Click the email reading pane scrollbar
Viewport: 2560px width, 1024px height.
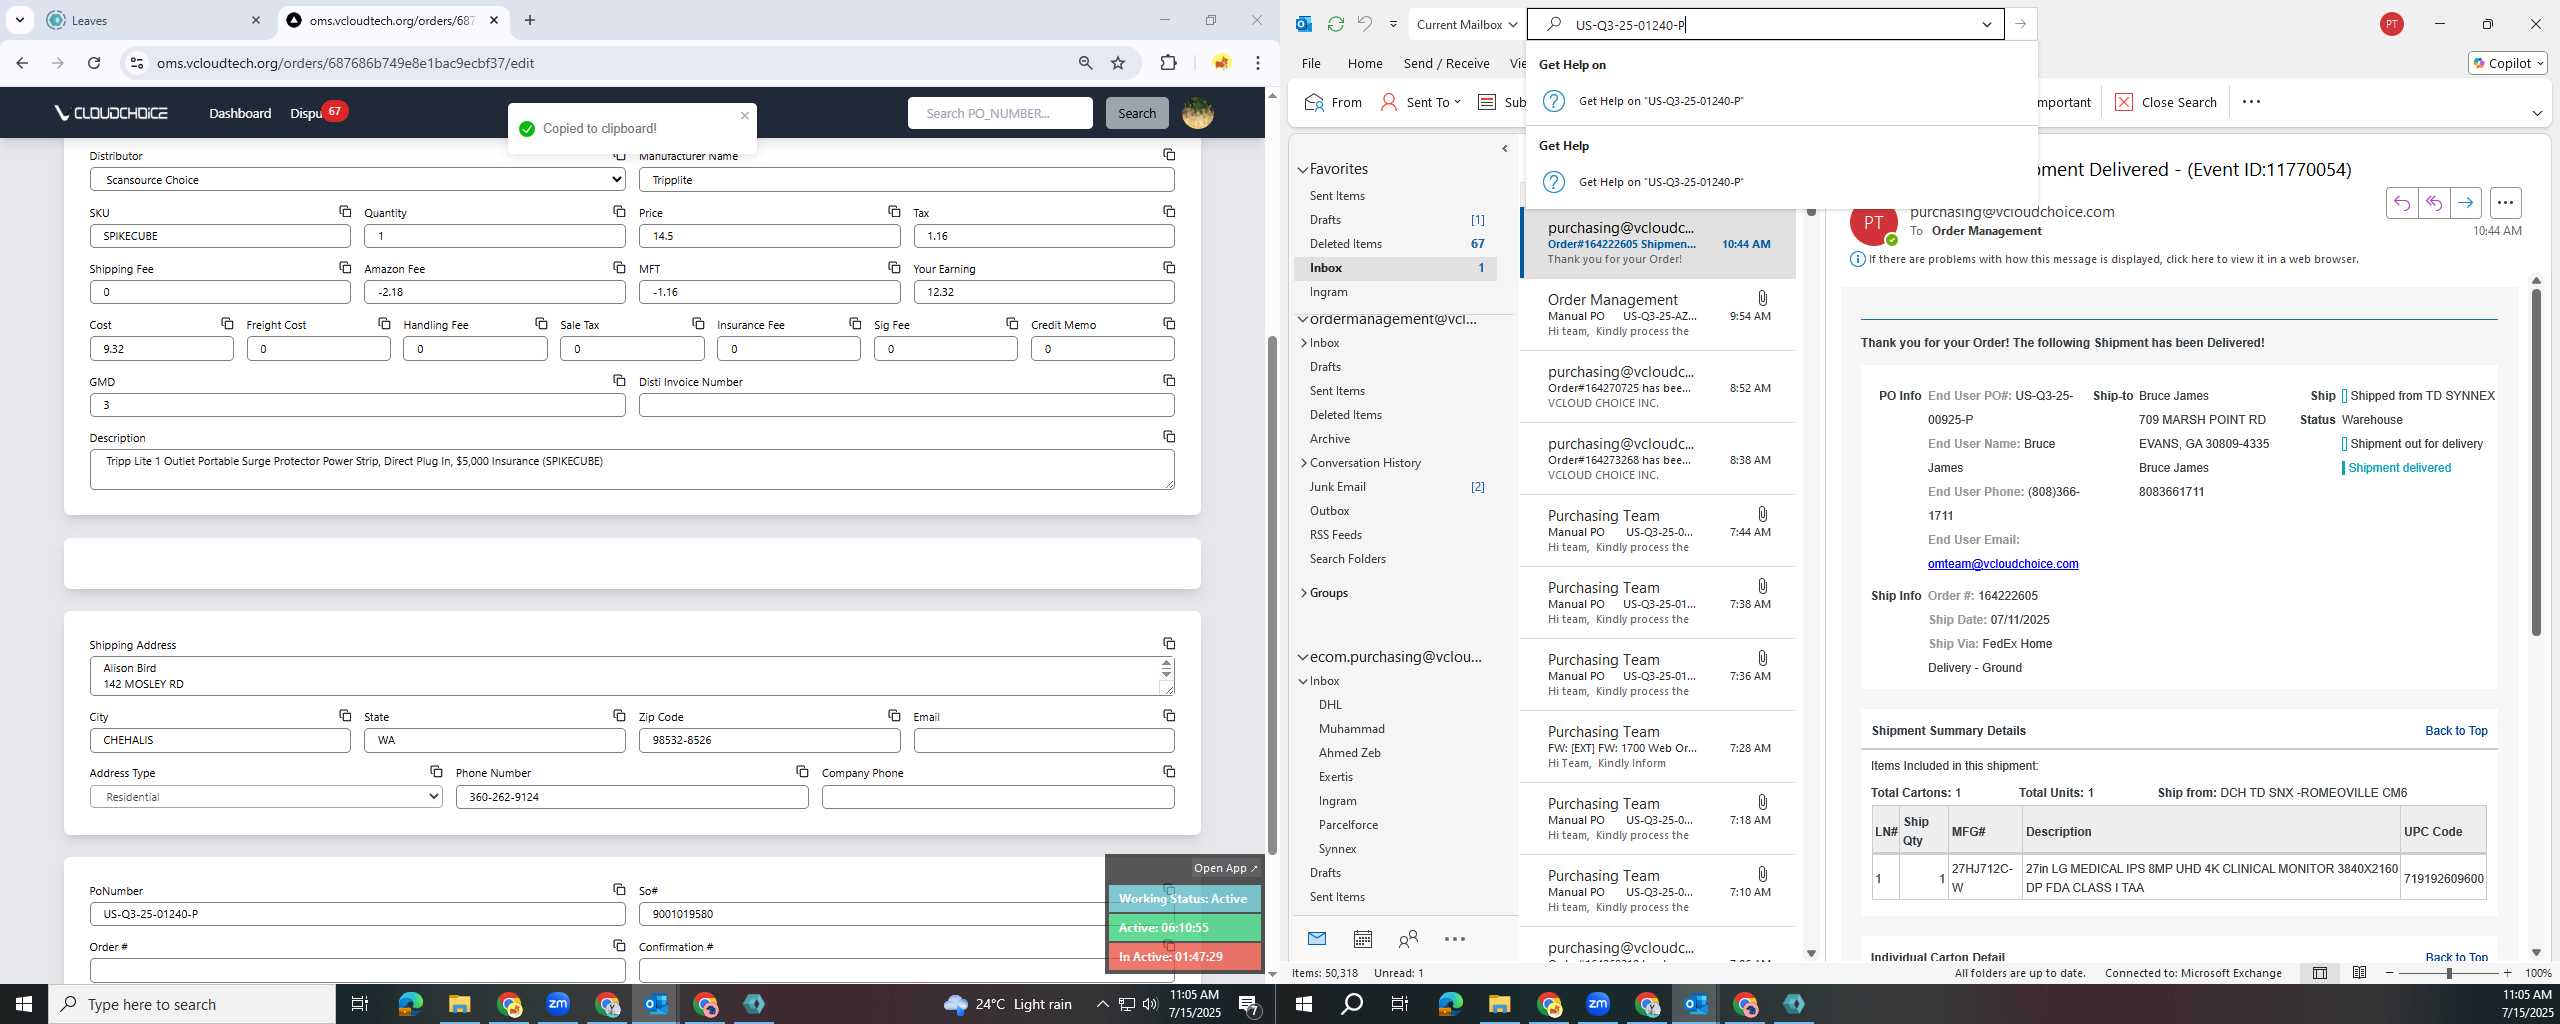[2535, 462]
